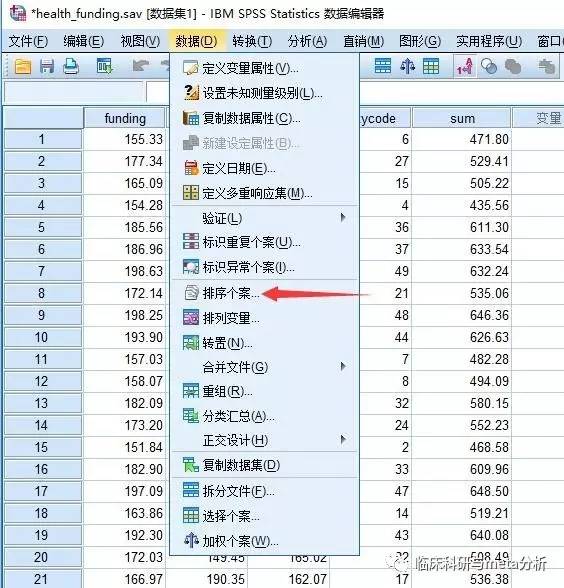This screenshot has height=588, width=564.
Task: Click the Weight Cases scale icon
Action: point(407,66)
